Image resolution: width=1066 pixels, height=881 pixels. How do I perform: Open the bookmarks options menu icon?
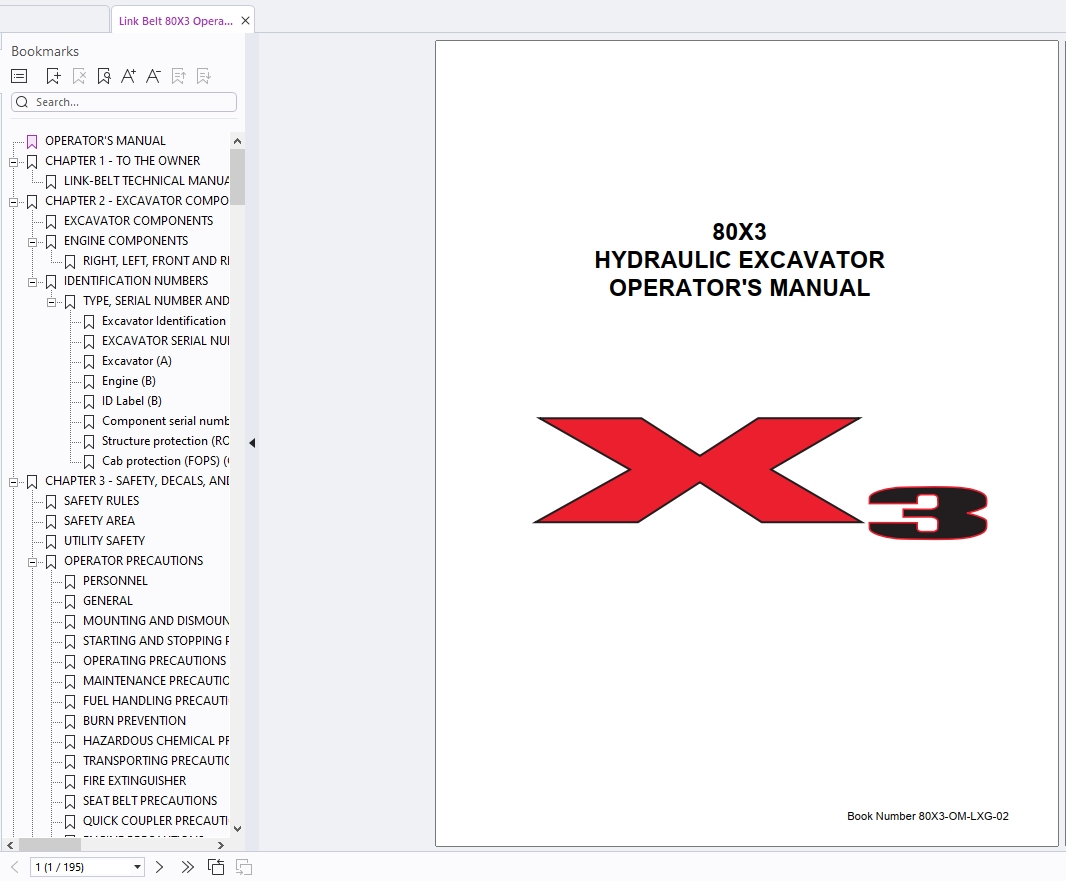[19, 76]
